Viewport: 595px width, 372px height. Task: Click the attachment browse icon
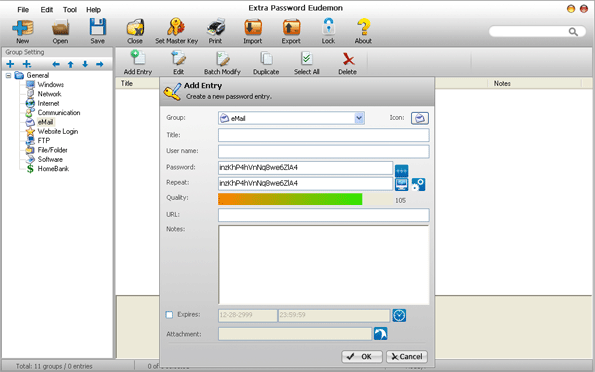pyautogui.click(x=381, y=334)
